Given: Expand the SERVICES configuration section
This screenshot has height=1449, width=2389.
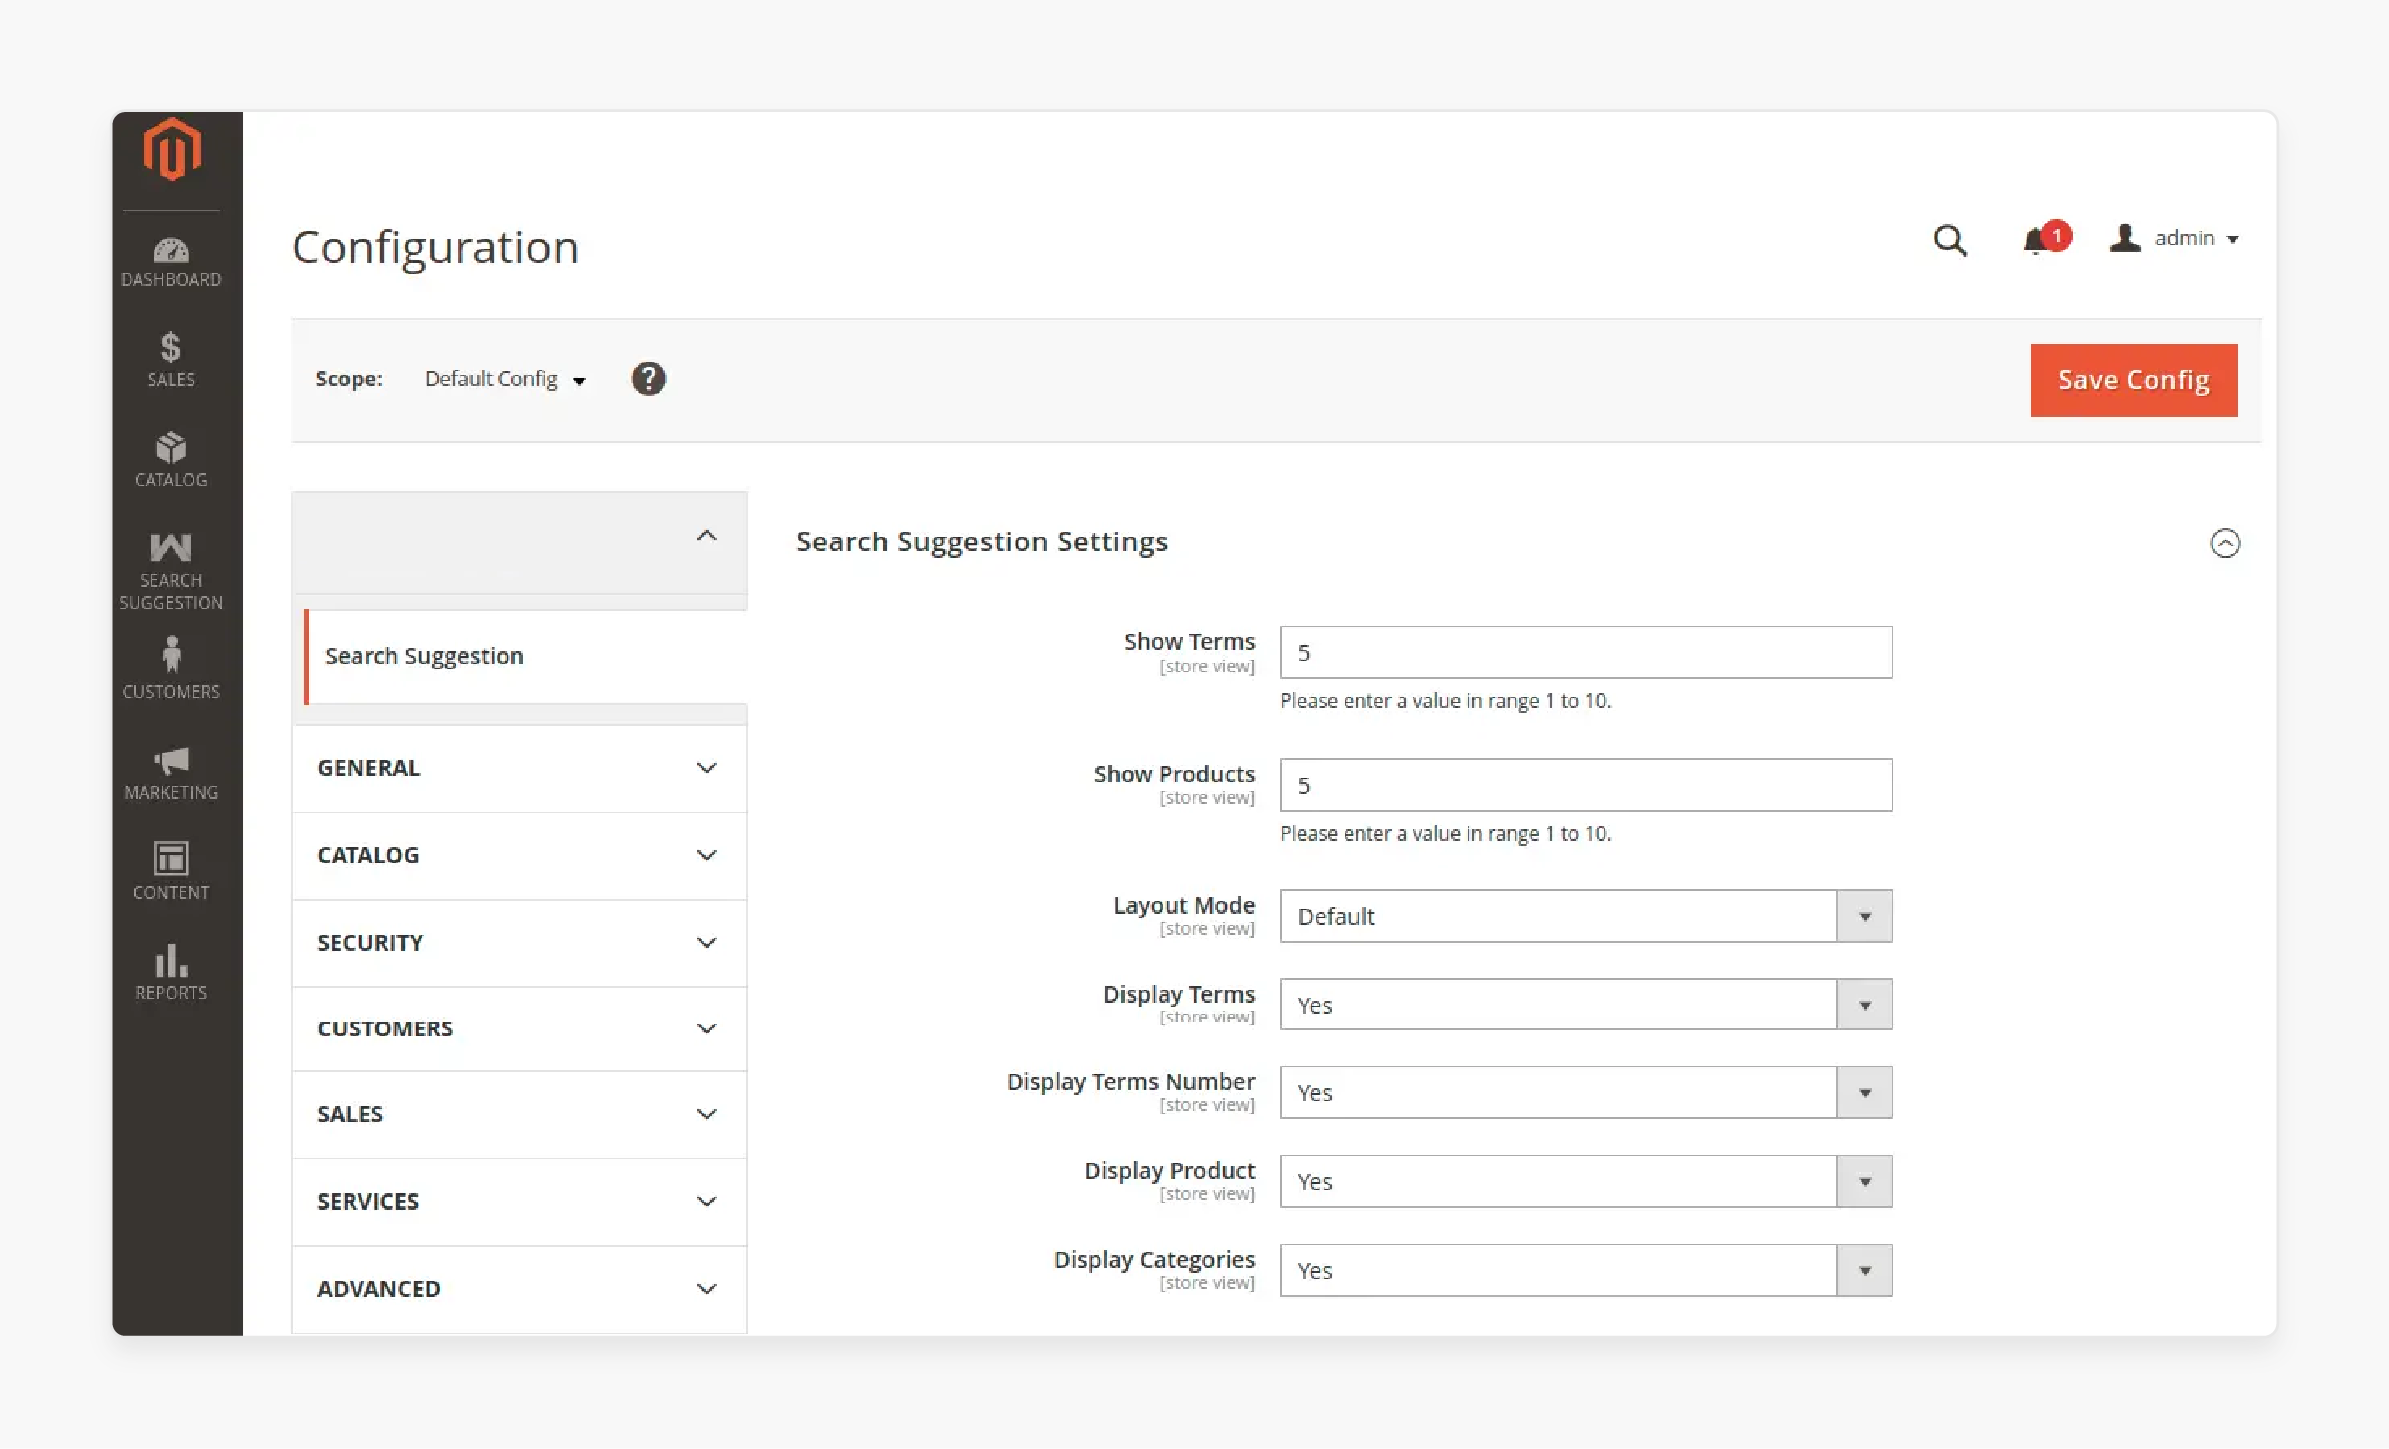Looking at the screenshot, I should pyautogui.click(x=519, y=1202).
